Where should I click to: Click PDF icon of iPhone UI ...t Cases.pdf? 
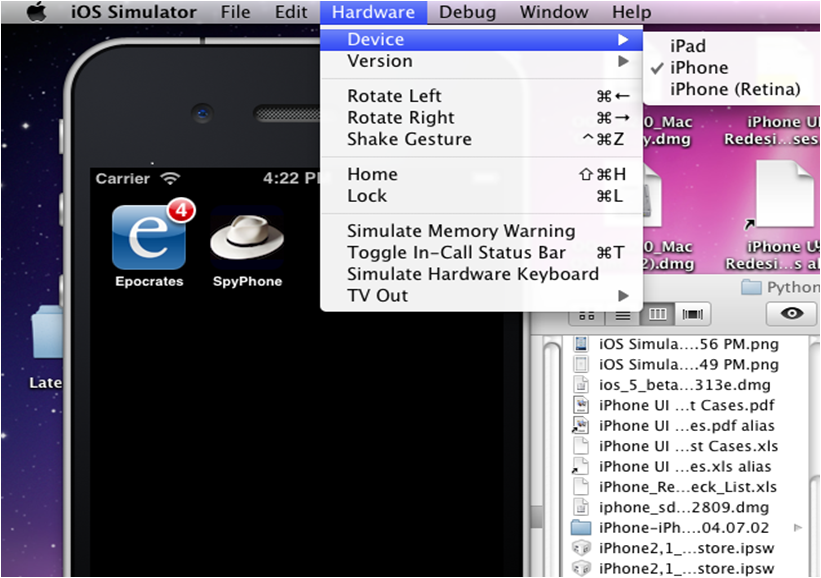pos(581,405)
